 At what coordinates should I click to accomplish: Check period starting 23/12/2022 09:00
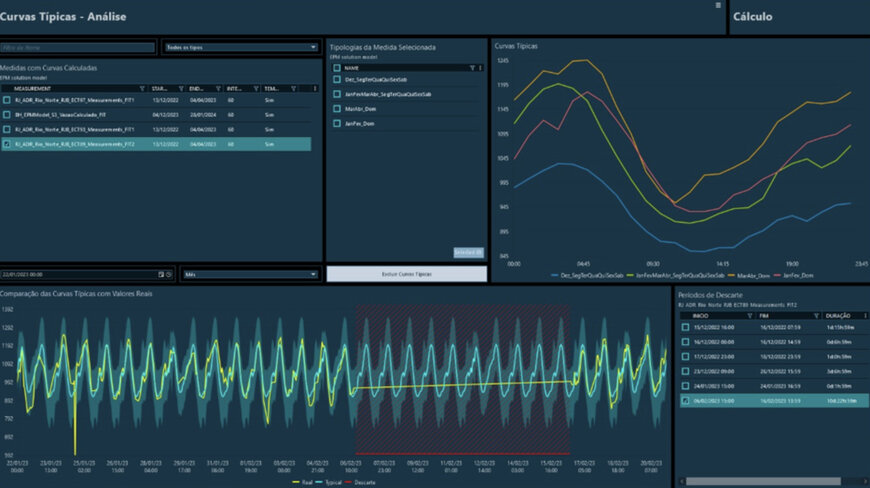[686, 371]
